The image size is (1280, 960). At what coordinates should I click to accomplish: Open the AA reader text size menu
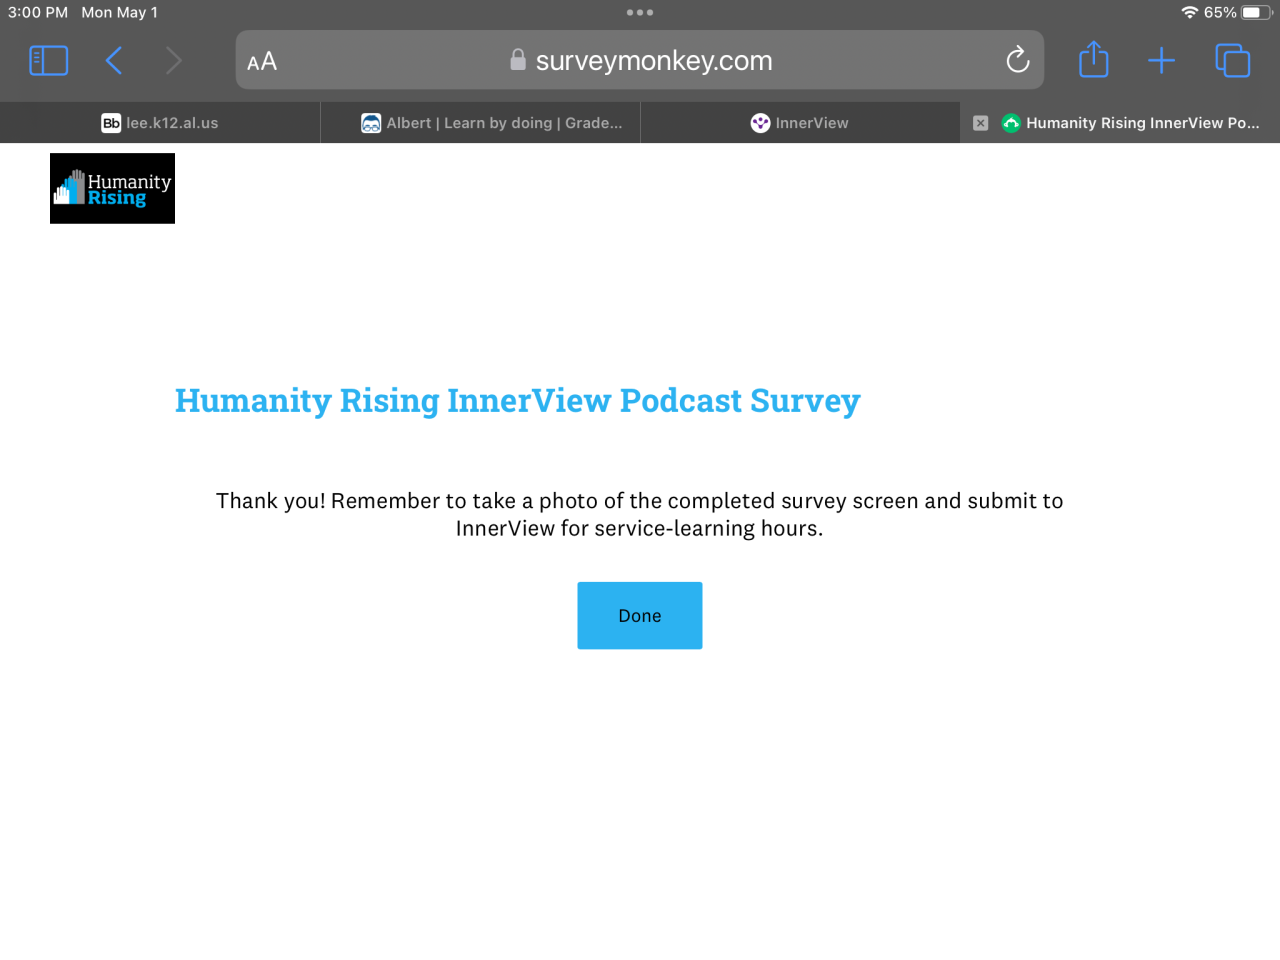[262, 62]
